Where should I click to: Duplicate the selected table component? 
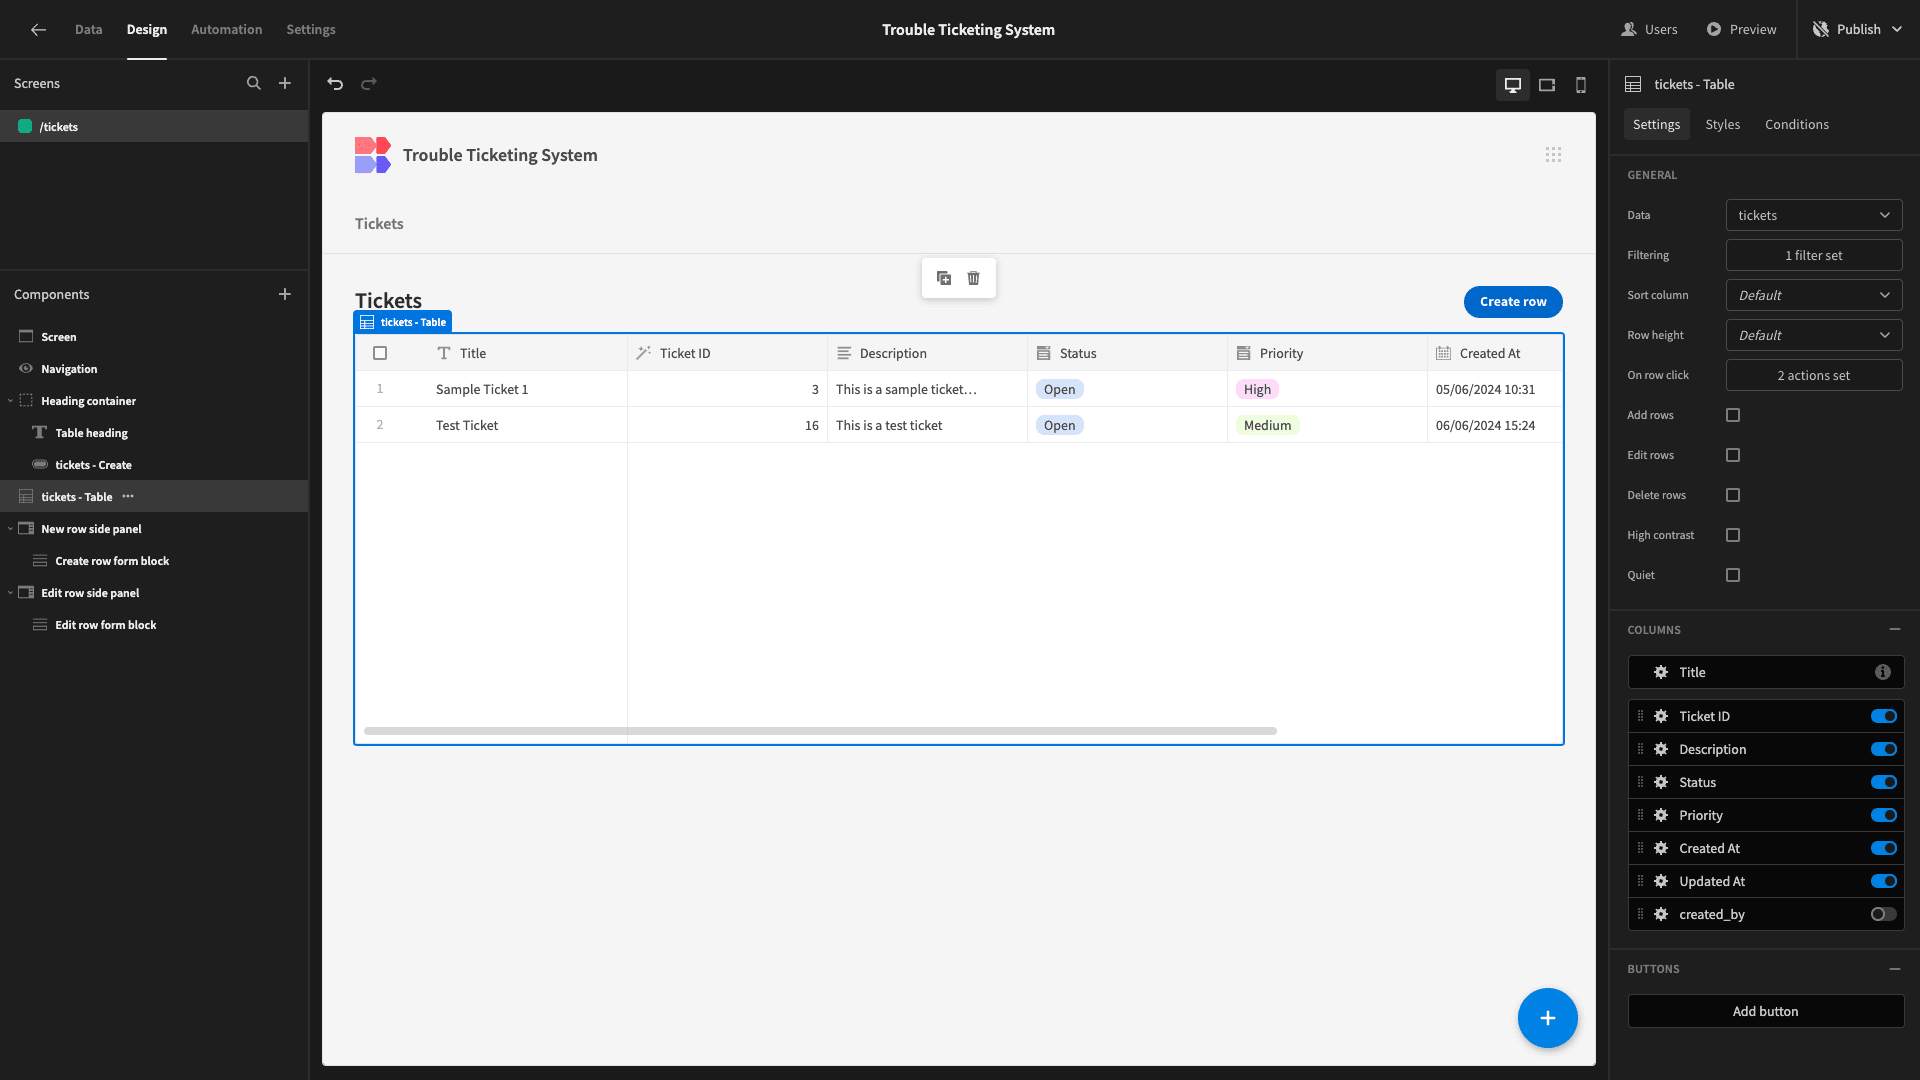(x=944, y=278)
